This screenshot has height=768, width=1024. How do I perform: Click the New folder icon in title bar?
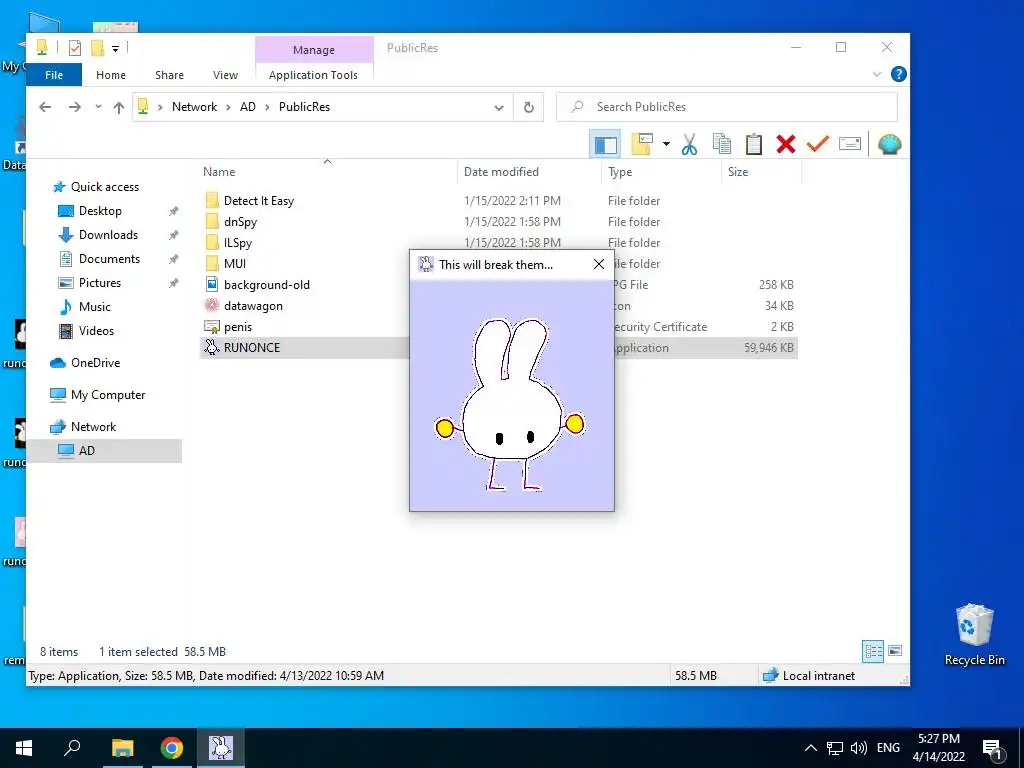(97, 48)
